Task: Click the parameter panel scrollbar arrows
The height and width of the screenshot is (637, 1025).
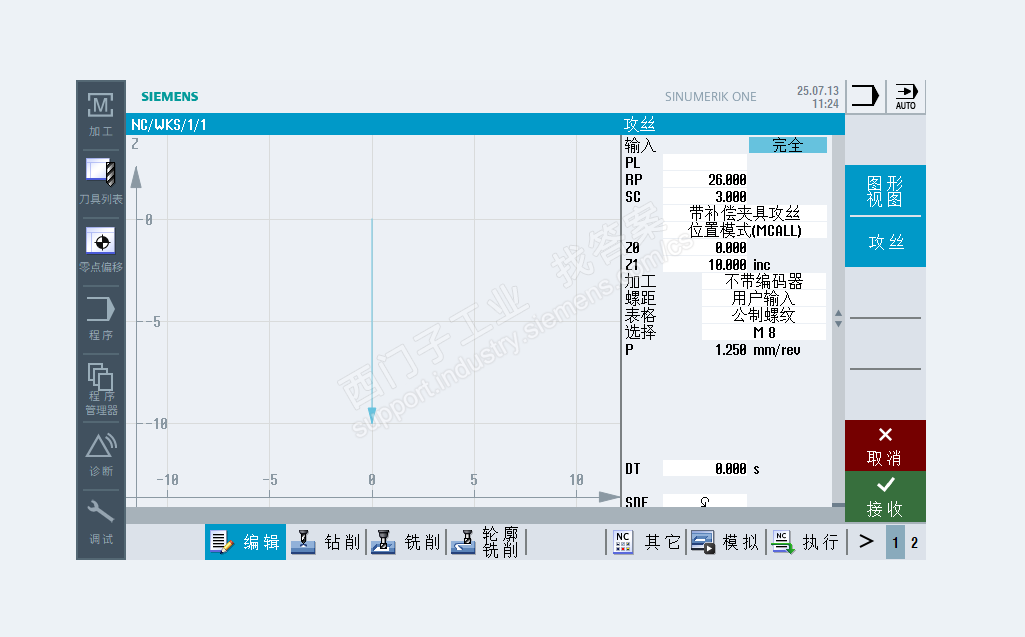Action: pyautogui.click(x=838, y=318)
